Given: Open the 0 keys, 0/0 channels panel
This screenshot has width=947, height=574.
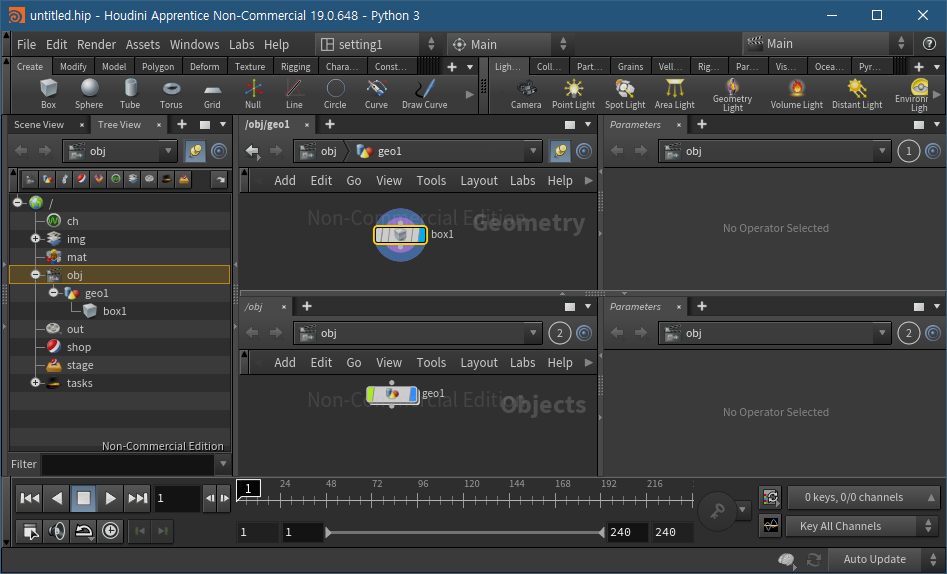Looking at the screenshot, I should tap(864, 497).
